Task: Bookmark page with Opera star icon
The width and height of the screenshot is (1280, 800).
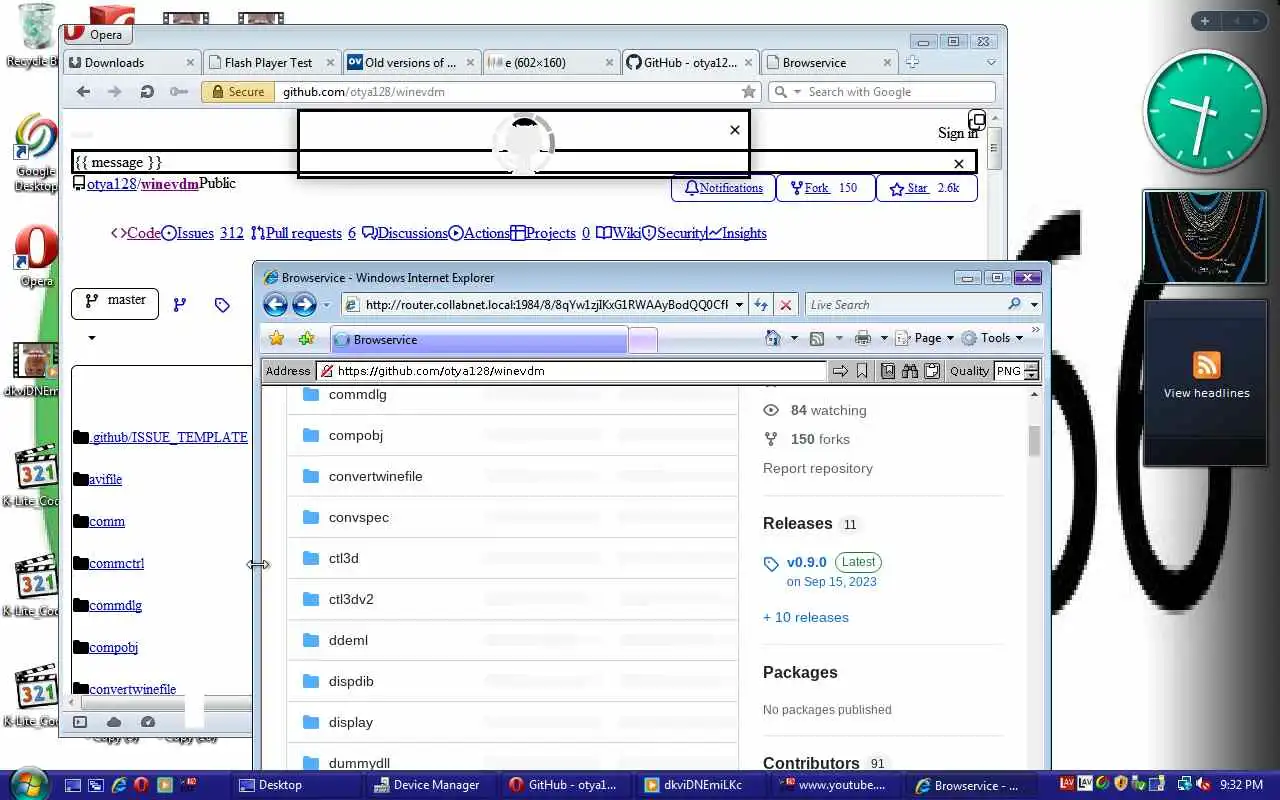Action: coord(747,91)
